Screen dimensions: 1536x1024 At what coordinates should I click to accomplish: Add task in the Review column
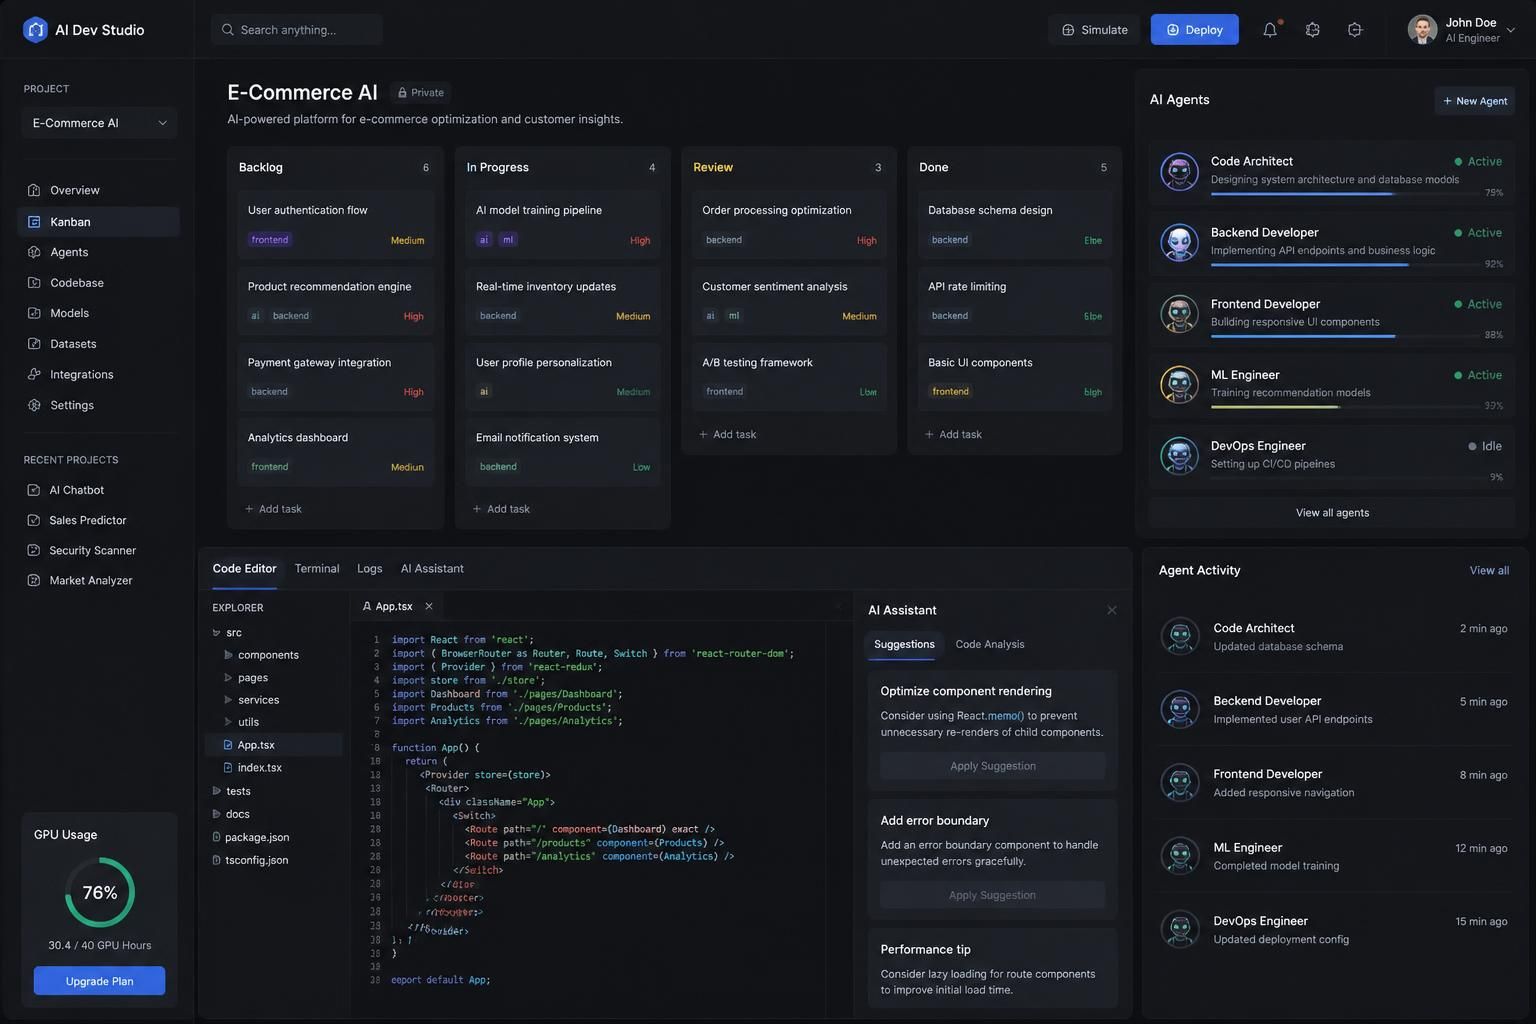tap(728, 435)
